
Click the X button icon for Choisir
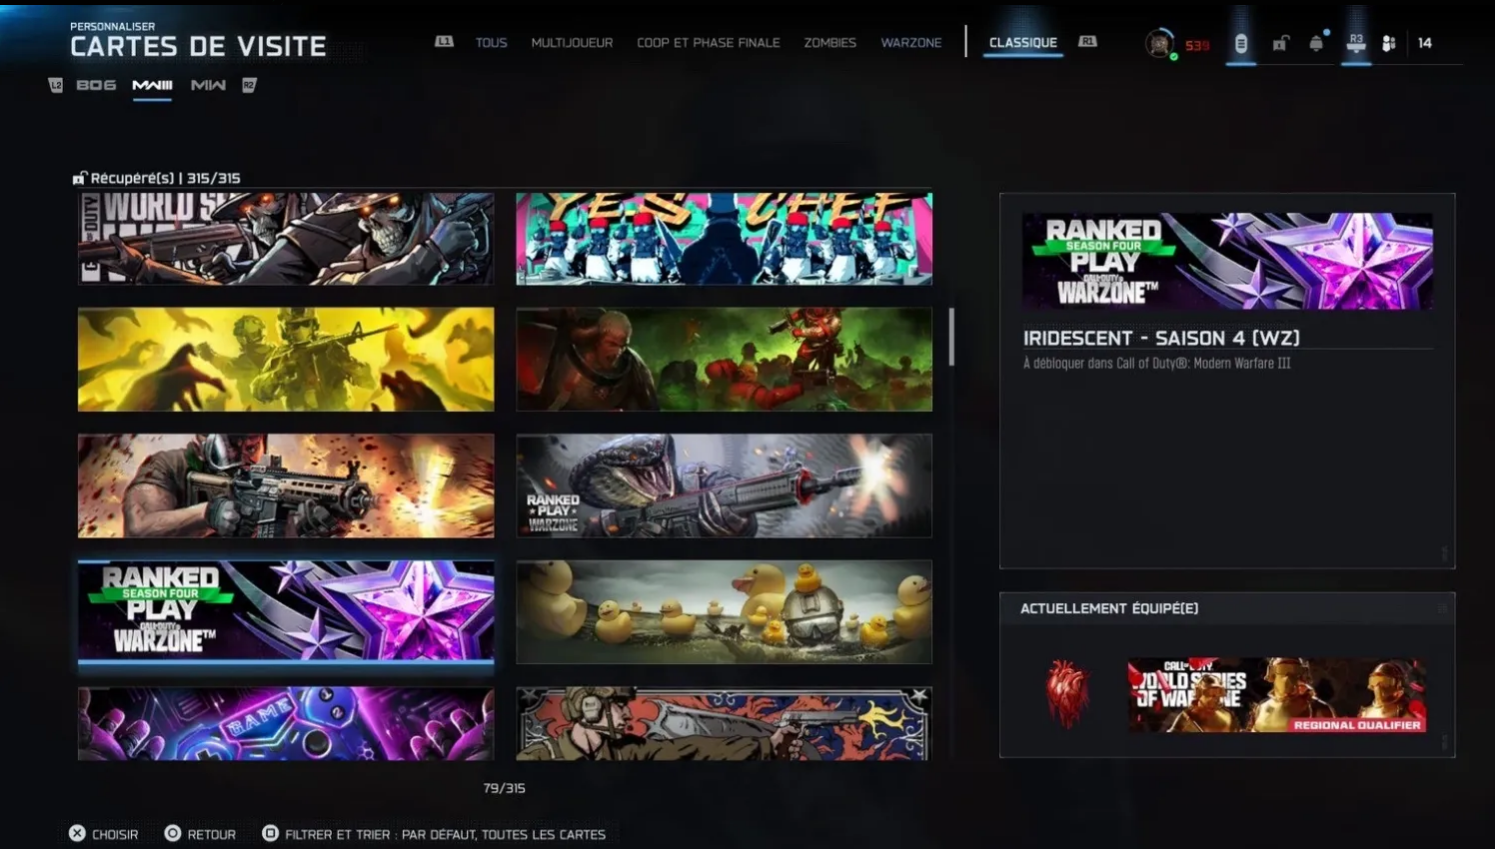[77, 833]
